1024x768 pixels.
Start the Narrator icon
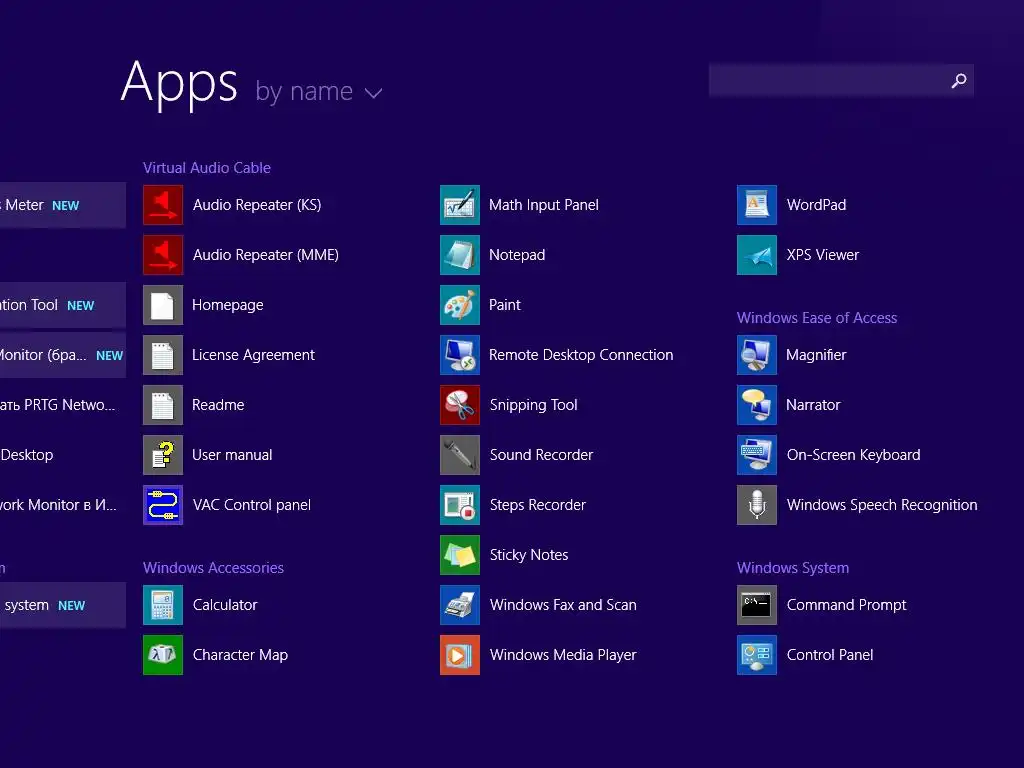tap(757, 405)
